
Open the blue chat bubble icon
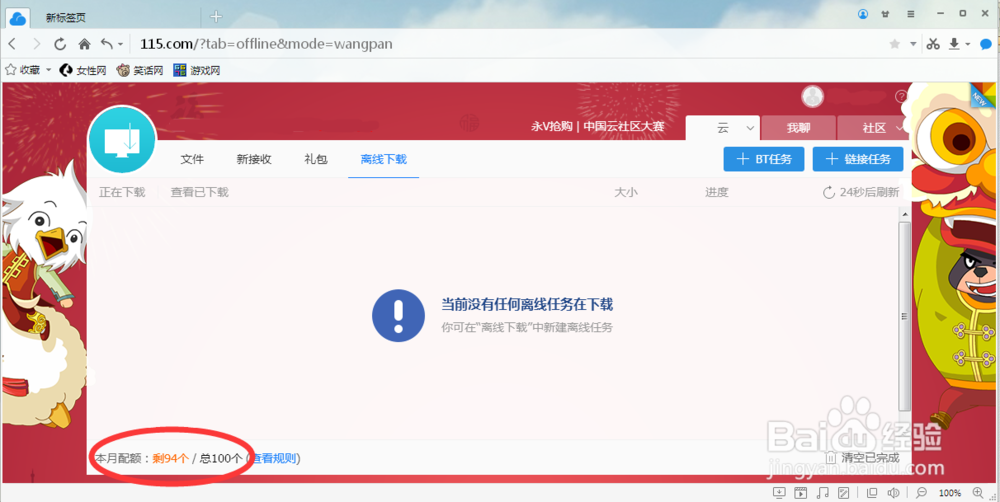pos(986,44)
